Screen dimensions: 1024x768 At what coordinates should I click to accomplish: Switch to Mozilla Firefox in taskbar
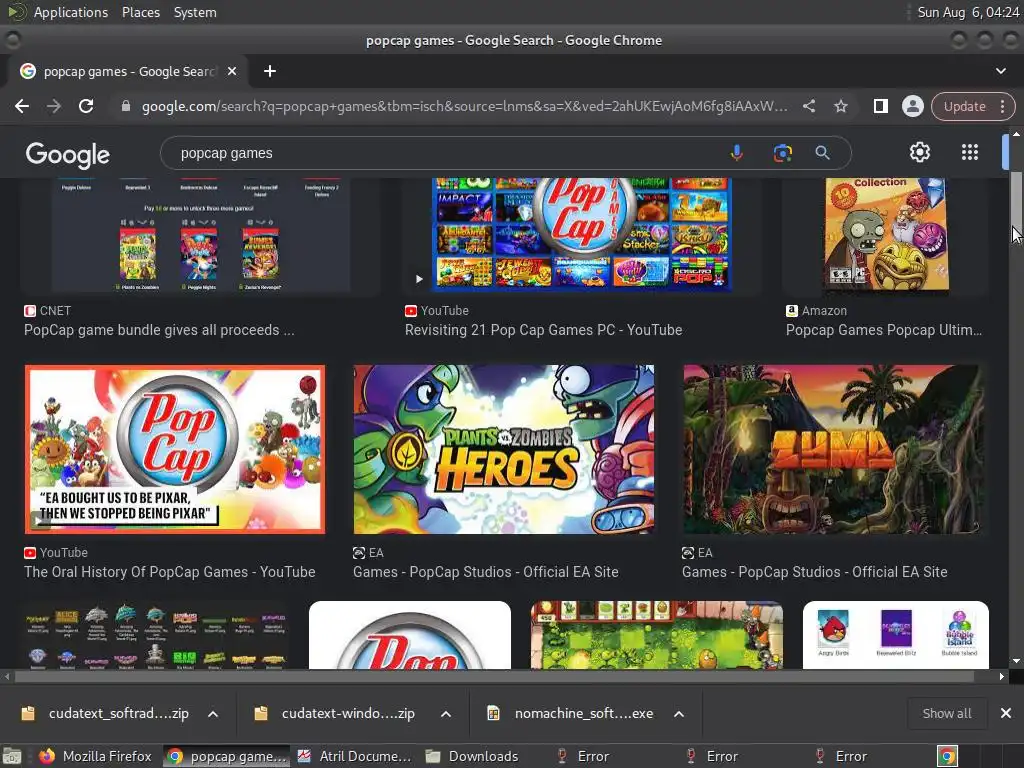tap(96, 756)
